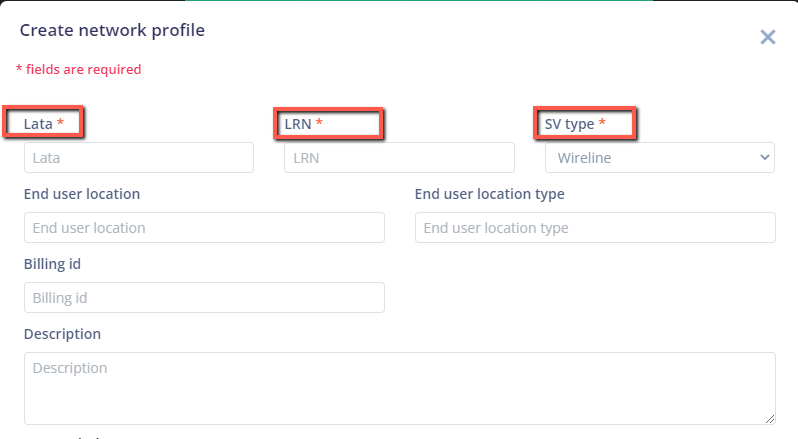Click the SV type field label
Viewport: 798px width, 439px height.
tap(569, 123)
